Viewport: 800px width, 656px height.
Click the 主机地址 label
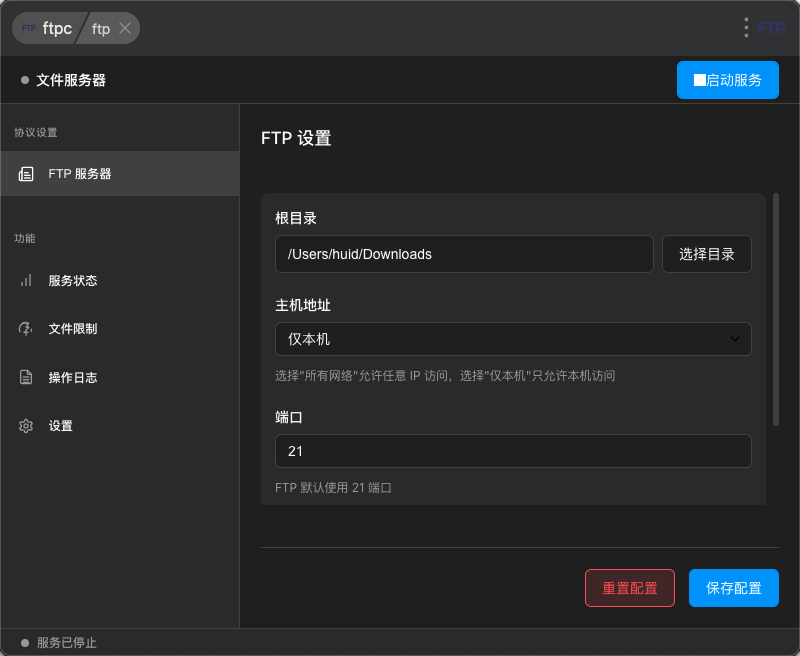click(303, 305)
